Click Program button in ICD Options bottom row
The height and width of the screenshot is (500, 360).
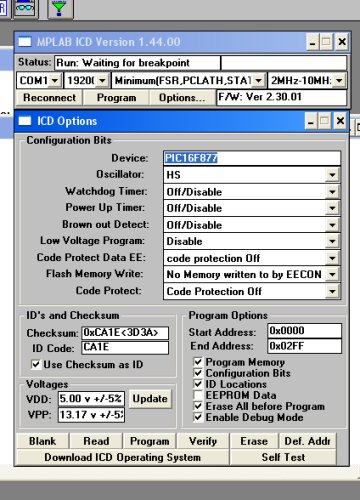pos(150,441)
